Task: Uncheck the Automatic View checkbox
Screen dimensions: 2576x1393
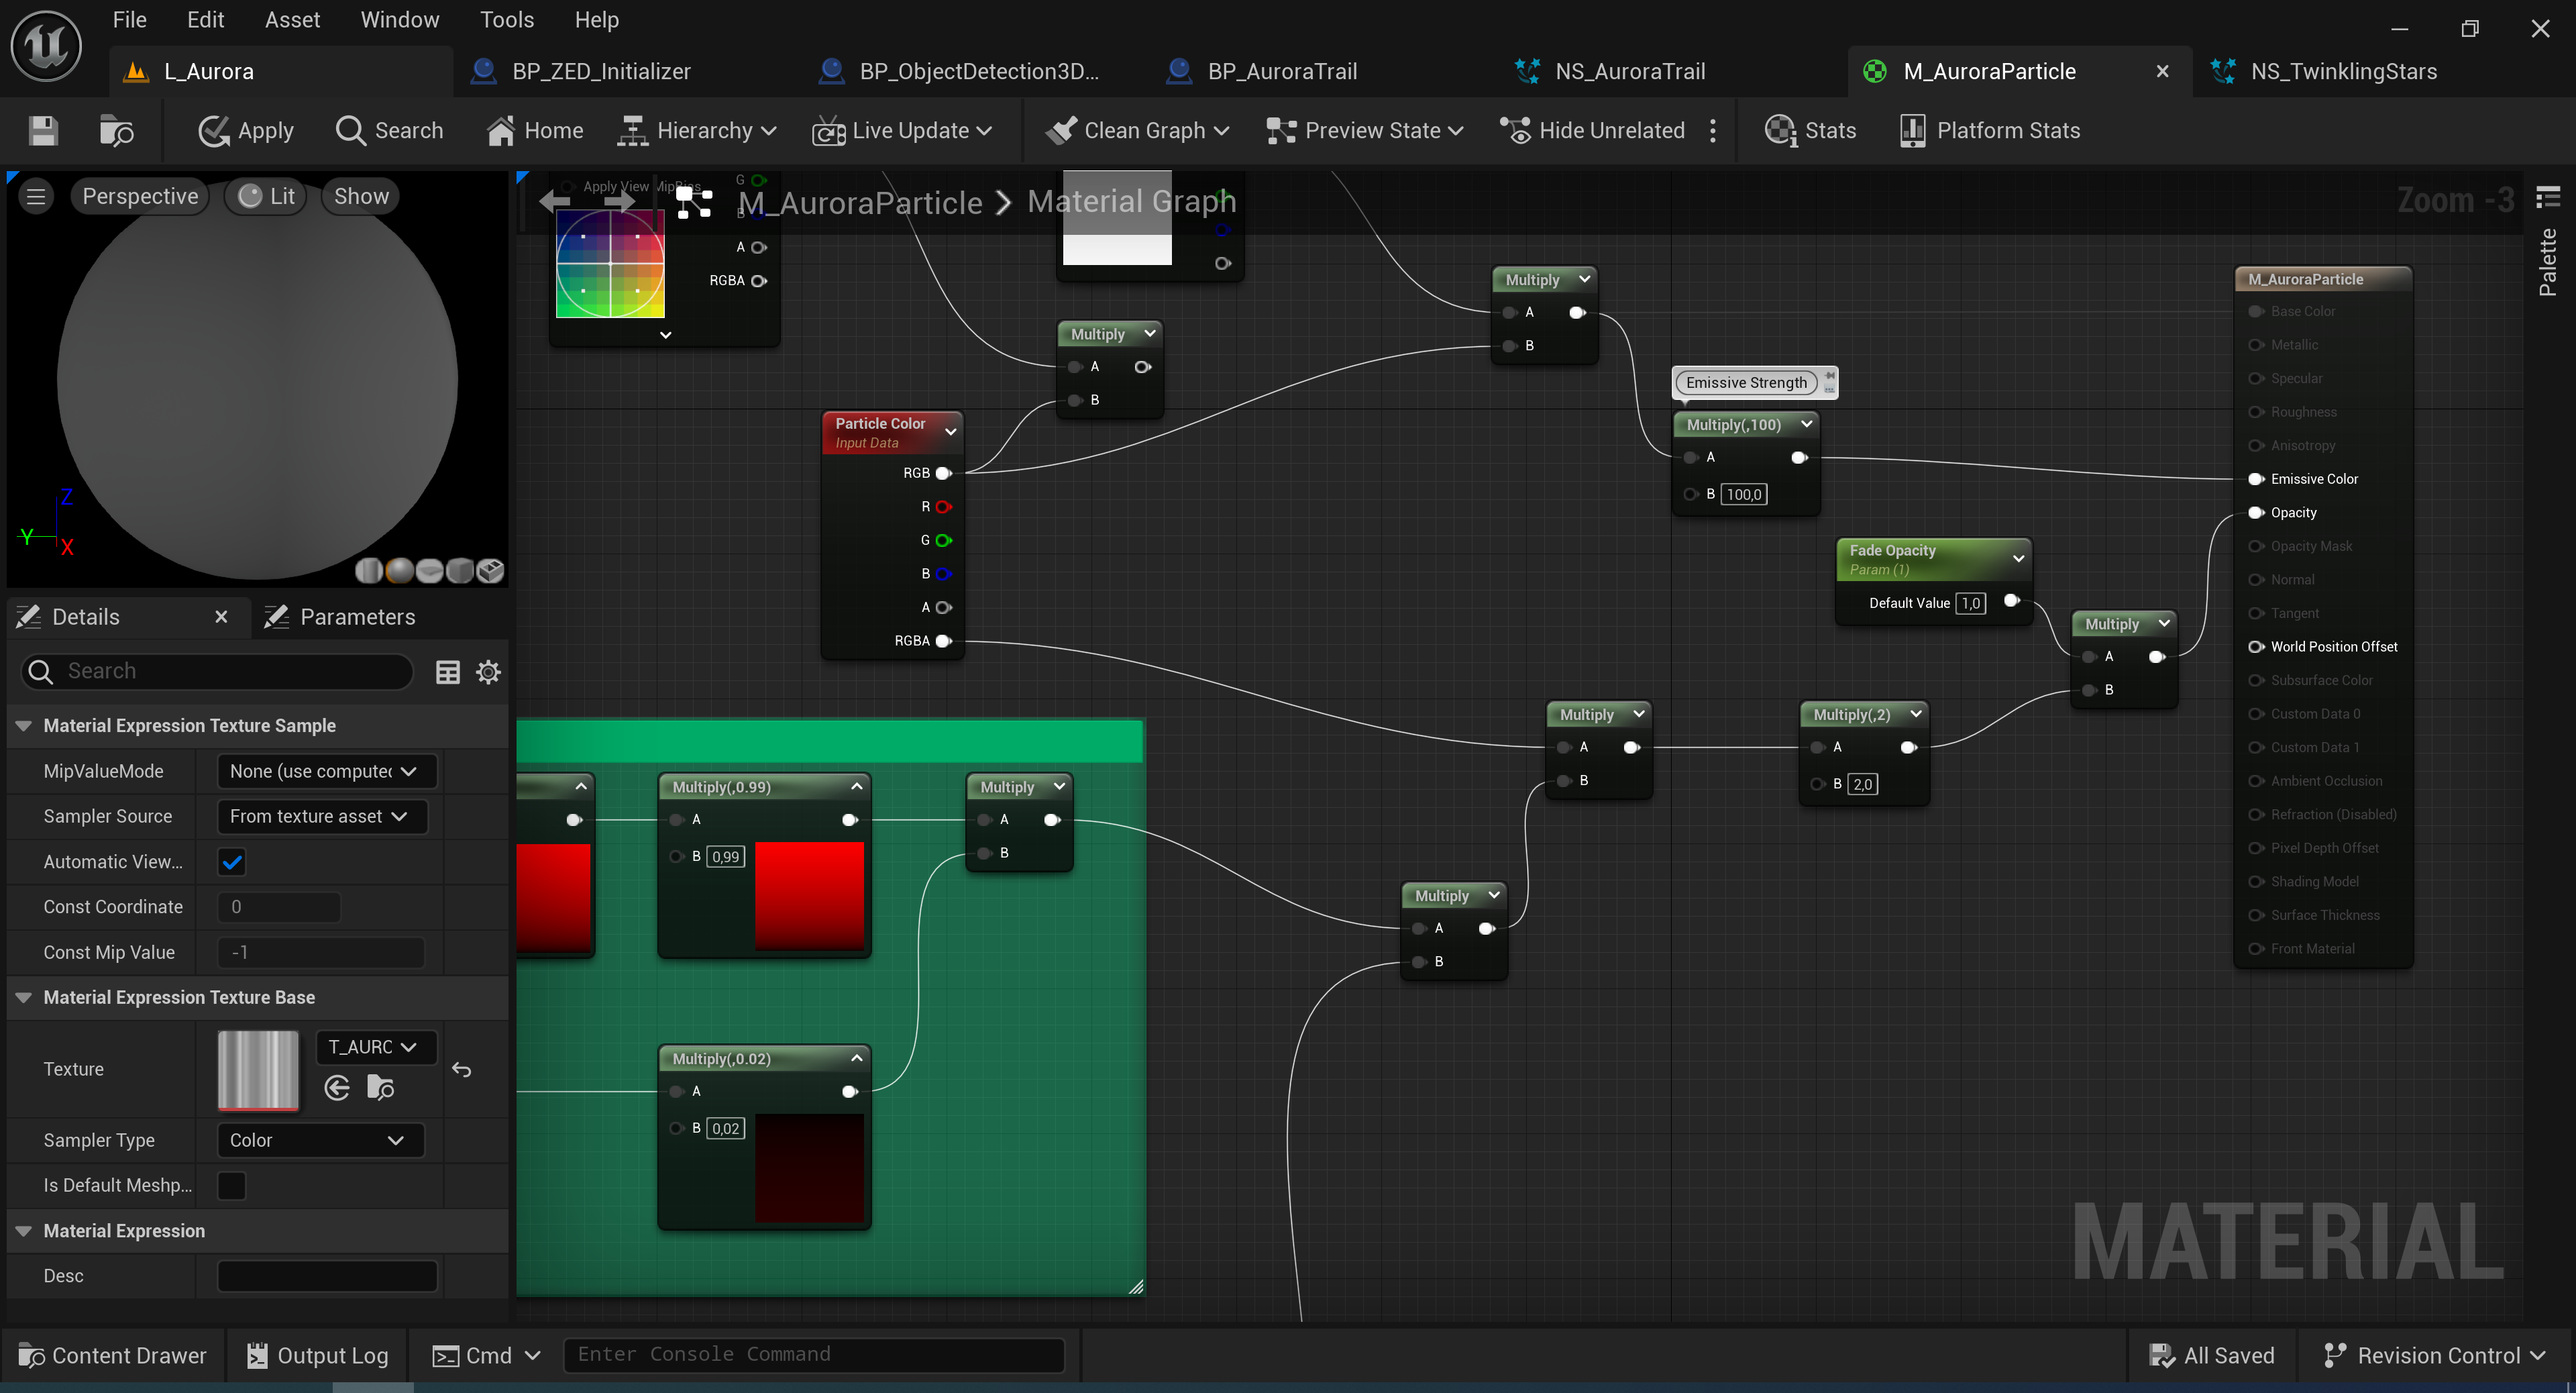Action: pos(232,862)
